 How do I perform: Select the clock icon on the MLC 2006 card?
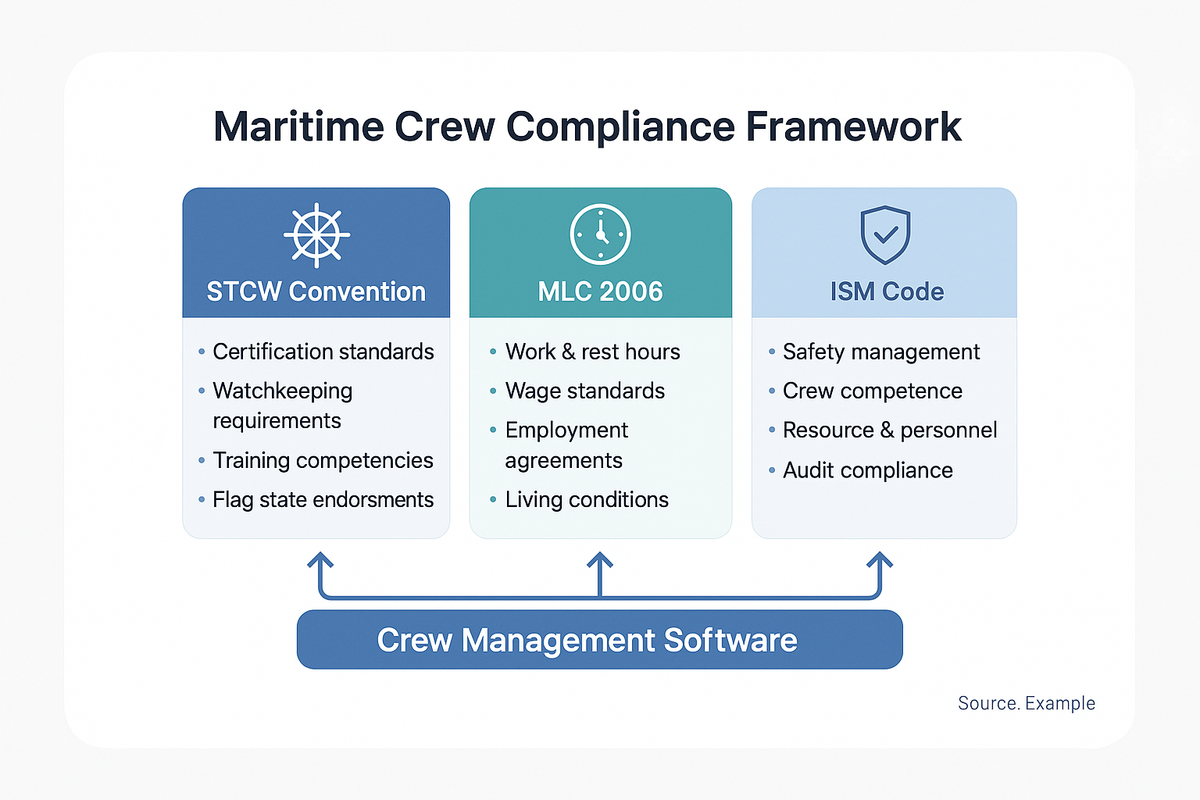[x=600, y=234]
